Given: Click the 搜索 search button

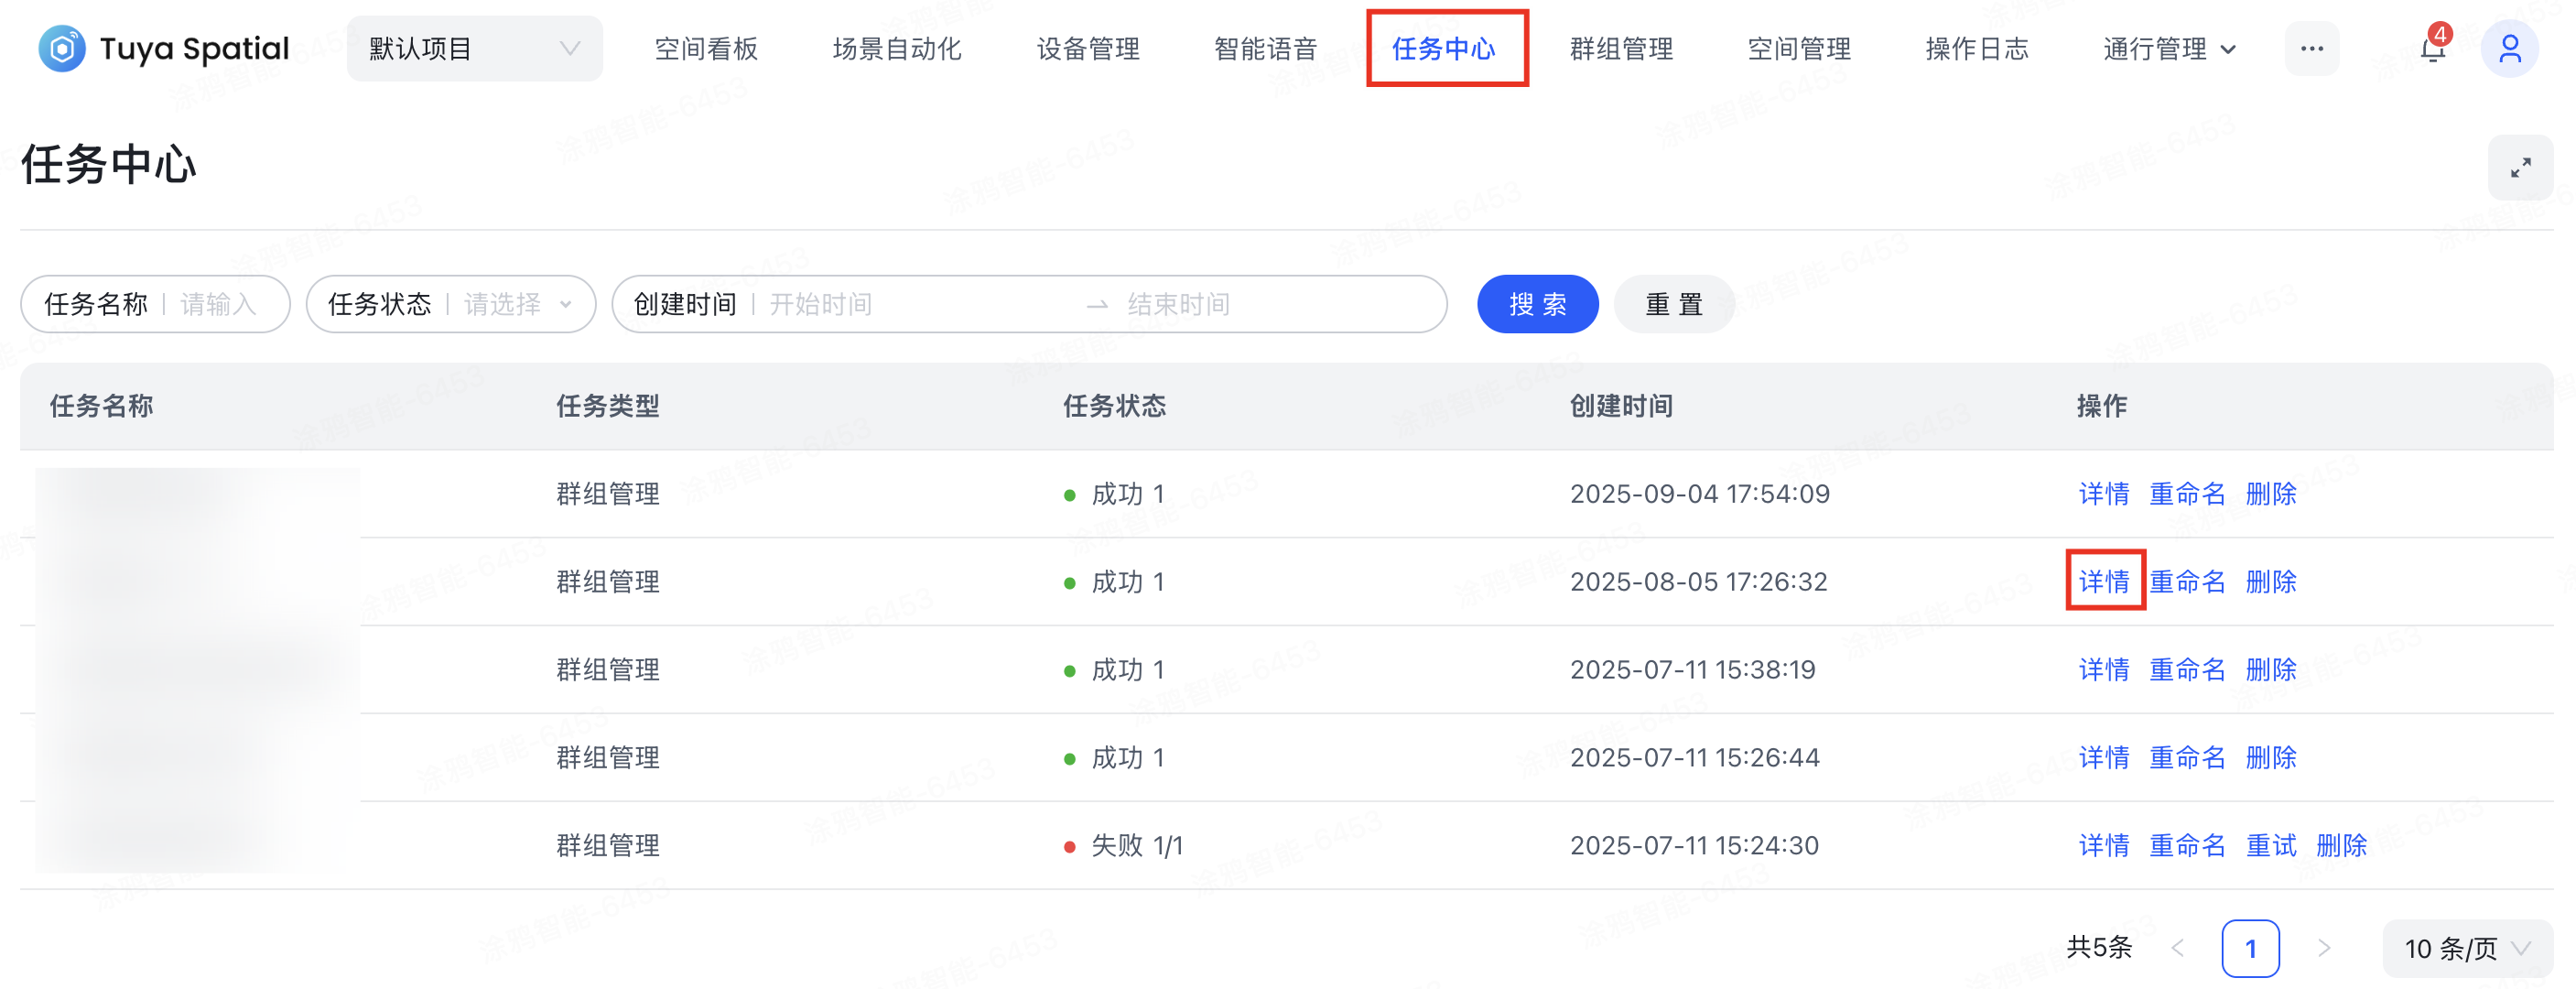Looking at the screenshot, I should 1537,304.
